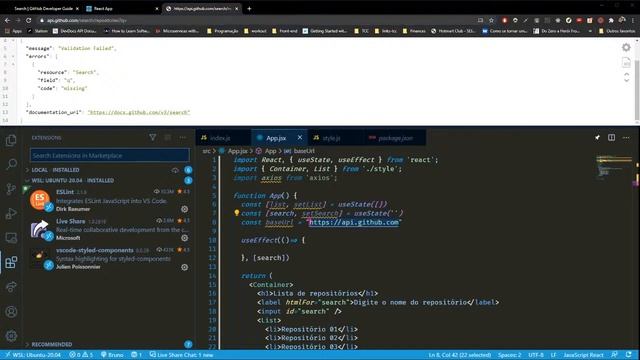Viewport: 640px width, 360px height.
Task: Split the editor with the split icon
Action: pos(611,138)
